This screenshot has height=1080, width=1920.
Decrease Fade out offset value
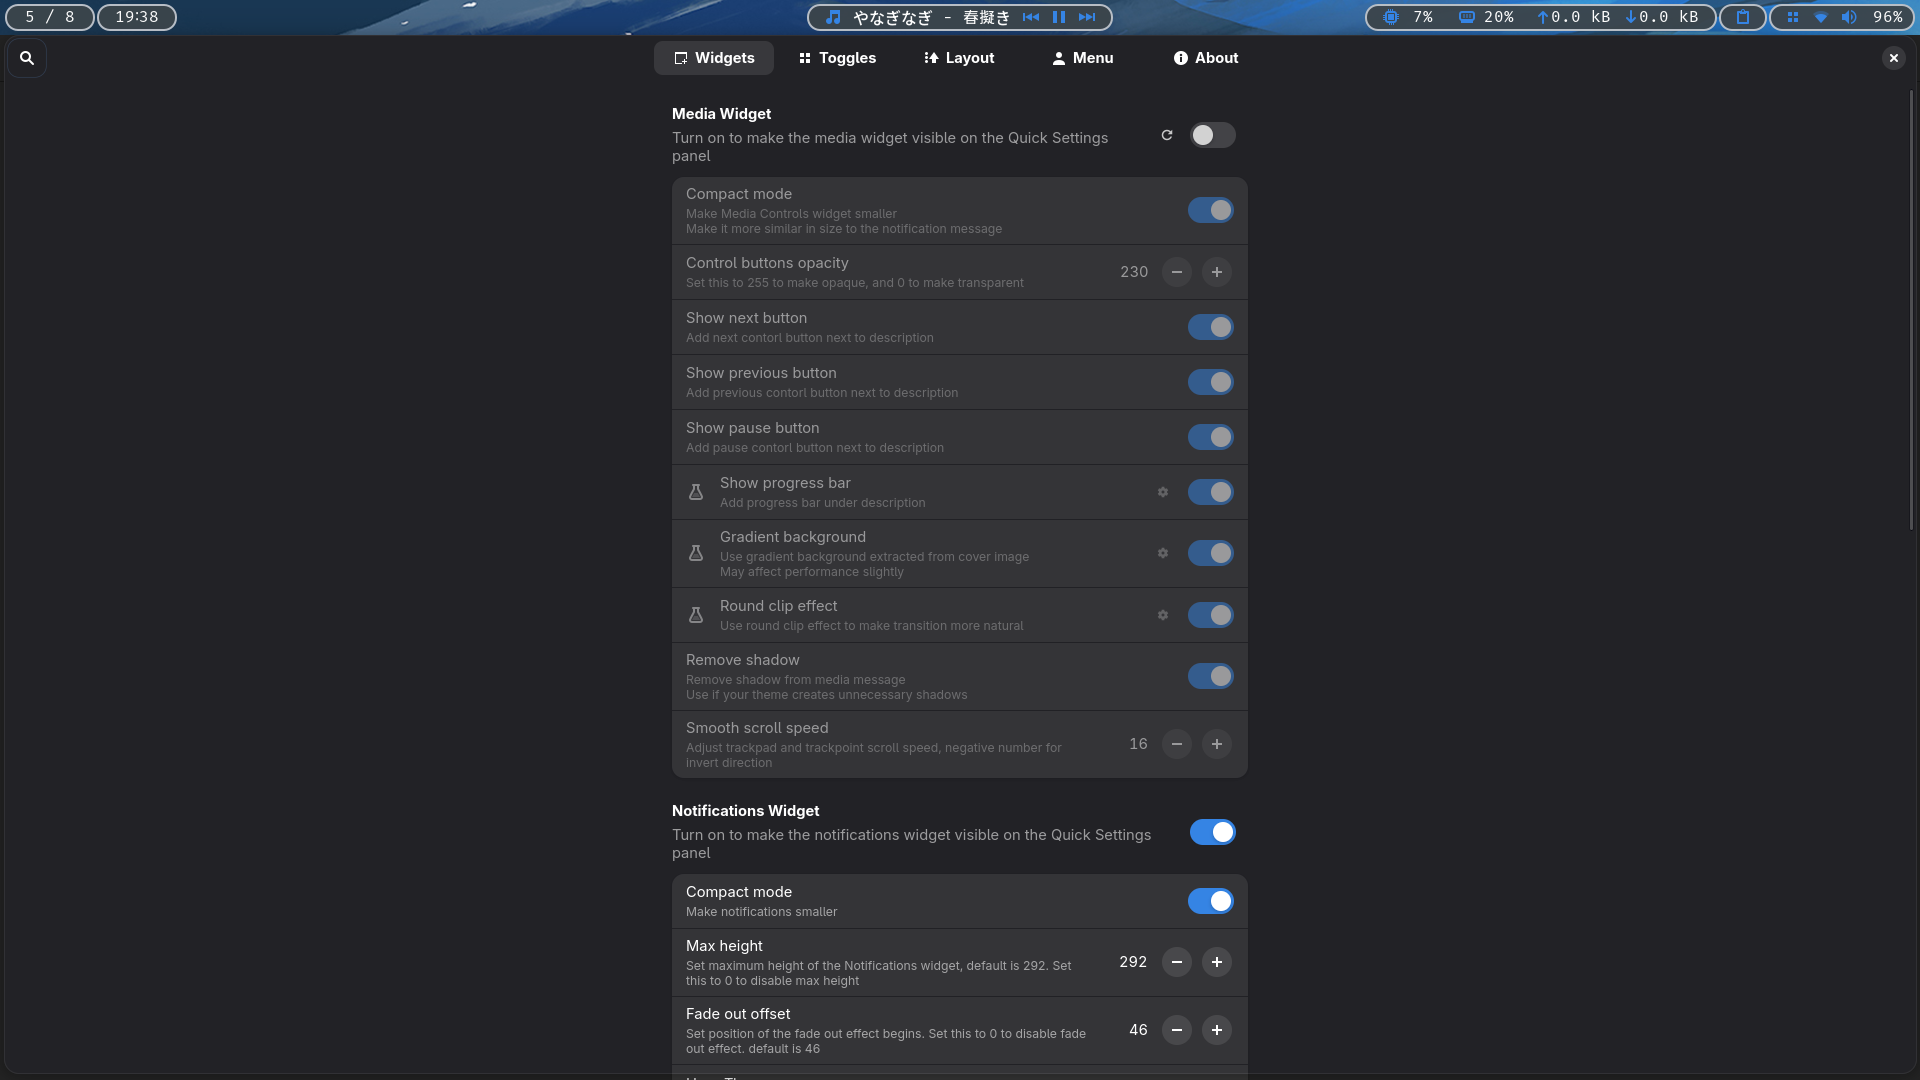tap(1176, 1030)
